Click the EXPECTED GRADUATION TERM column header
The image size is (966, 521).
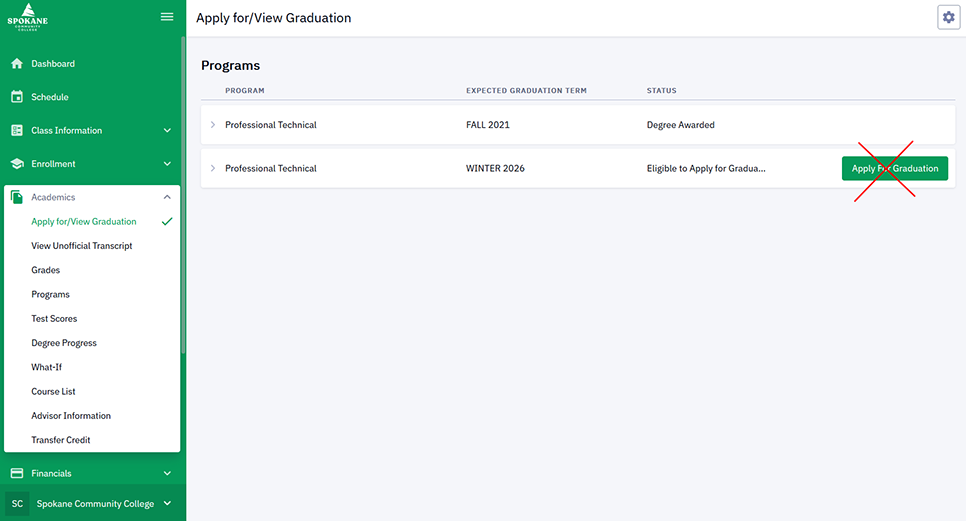[x=526, y=91]
